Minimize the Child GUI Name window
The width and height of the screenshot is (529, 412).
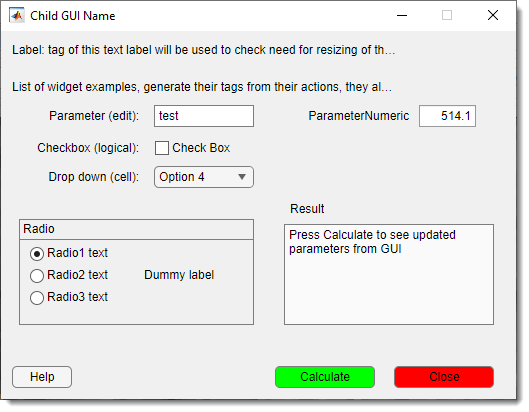click(402, 16)
